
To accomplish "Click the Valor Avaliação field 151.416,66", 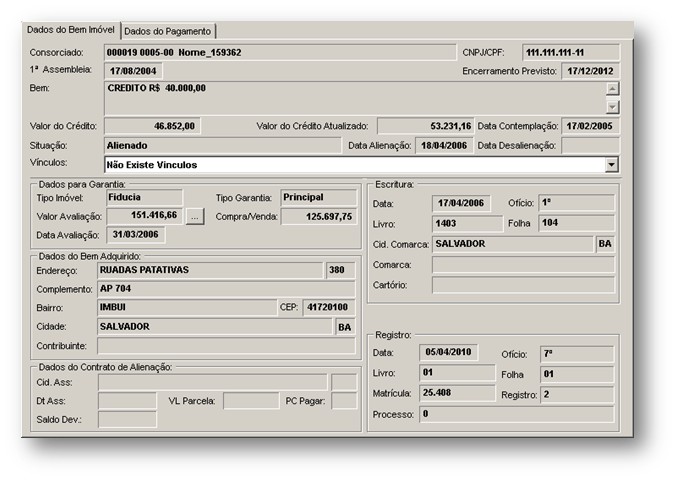I will pos(144,216).
